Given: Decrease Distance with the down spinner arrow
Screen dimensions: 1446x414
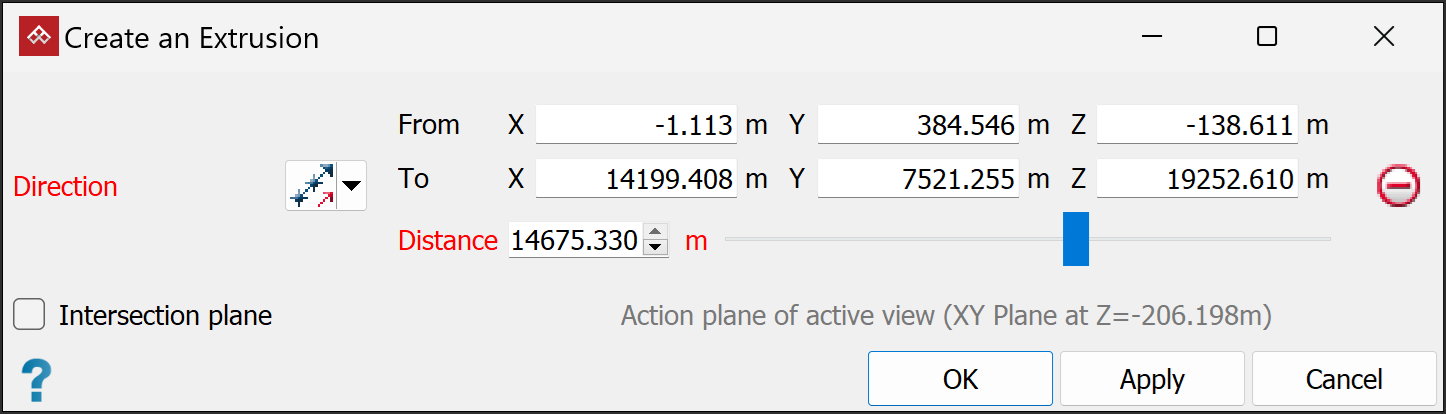Looking at the screenshot, I should (655, 247).
